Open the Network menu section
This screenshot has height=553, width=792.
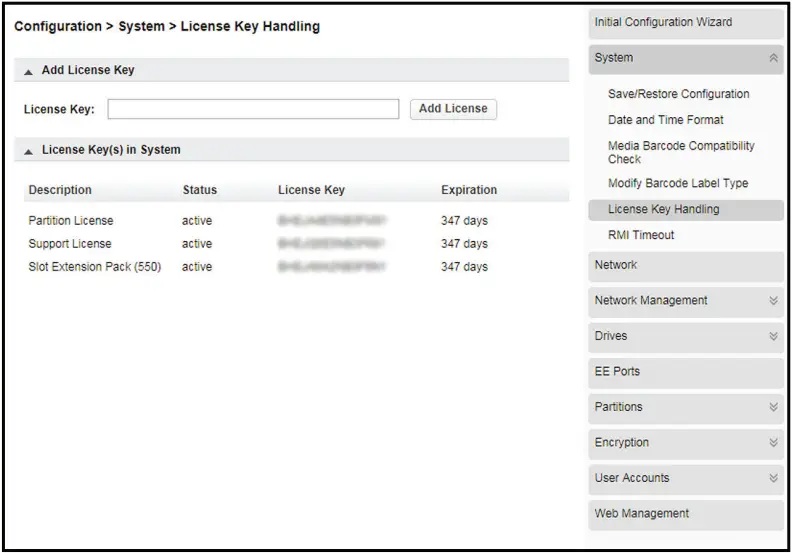click(x=616, y=266)
